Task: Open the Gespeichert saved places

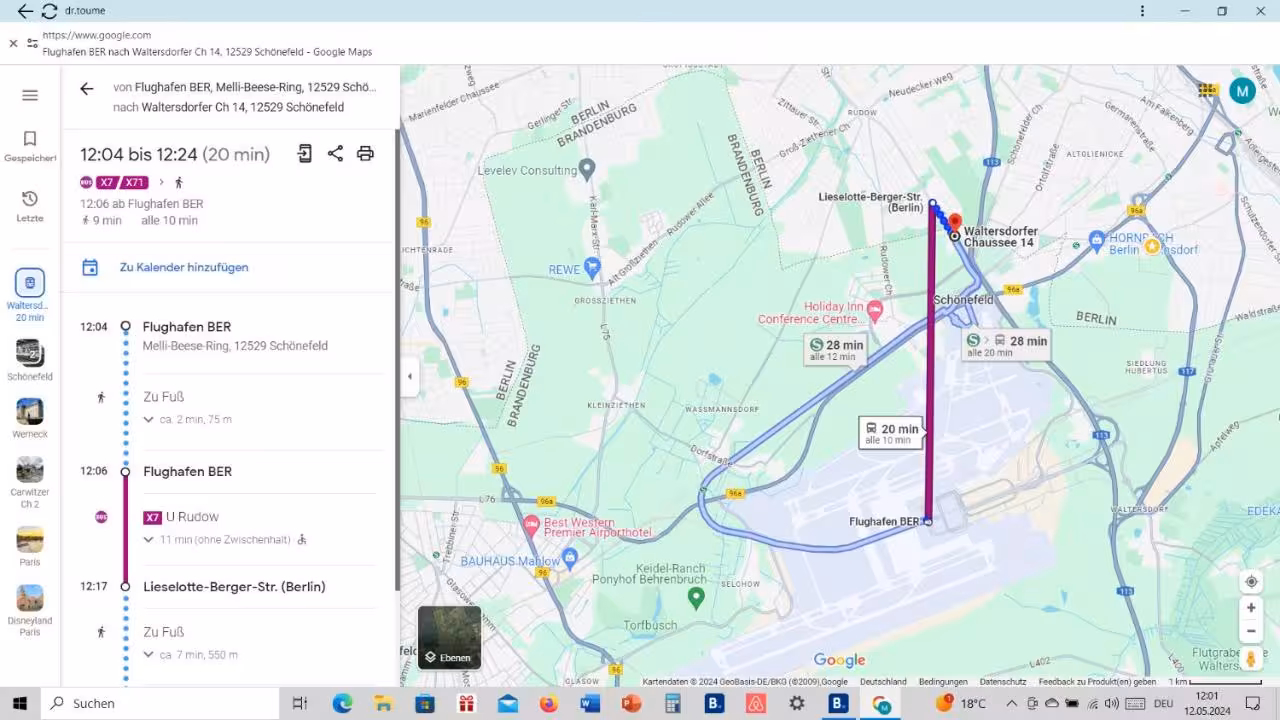Action: 30,146
